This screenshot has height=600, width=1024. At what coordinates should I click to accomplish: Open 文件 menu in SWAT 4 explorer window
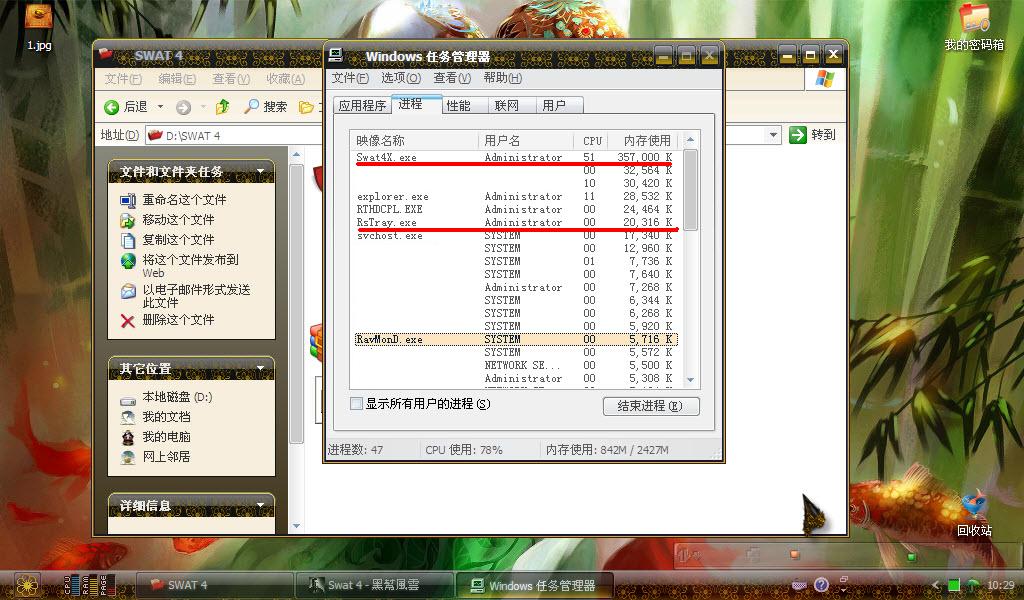pyautogui.click(x=123, y=79)
